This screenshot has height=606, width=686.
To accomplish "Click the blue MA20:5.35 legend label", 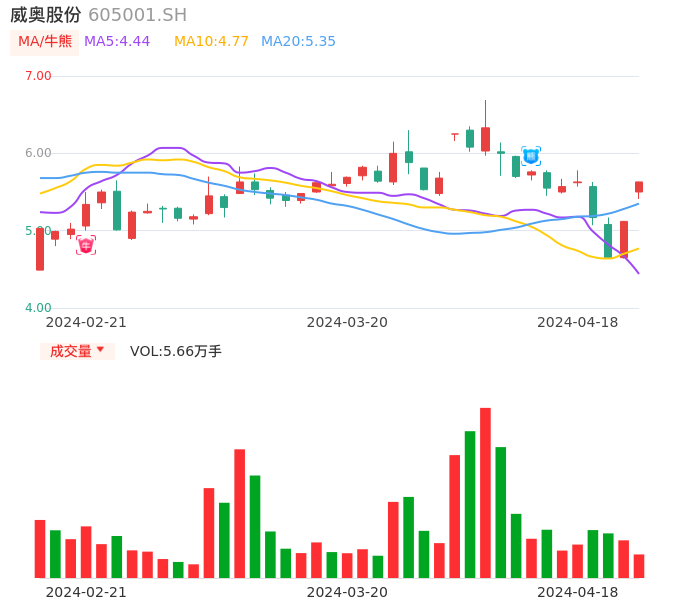I will coord(298,42).
